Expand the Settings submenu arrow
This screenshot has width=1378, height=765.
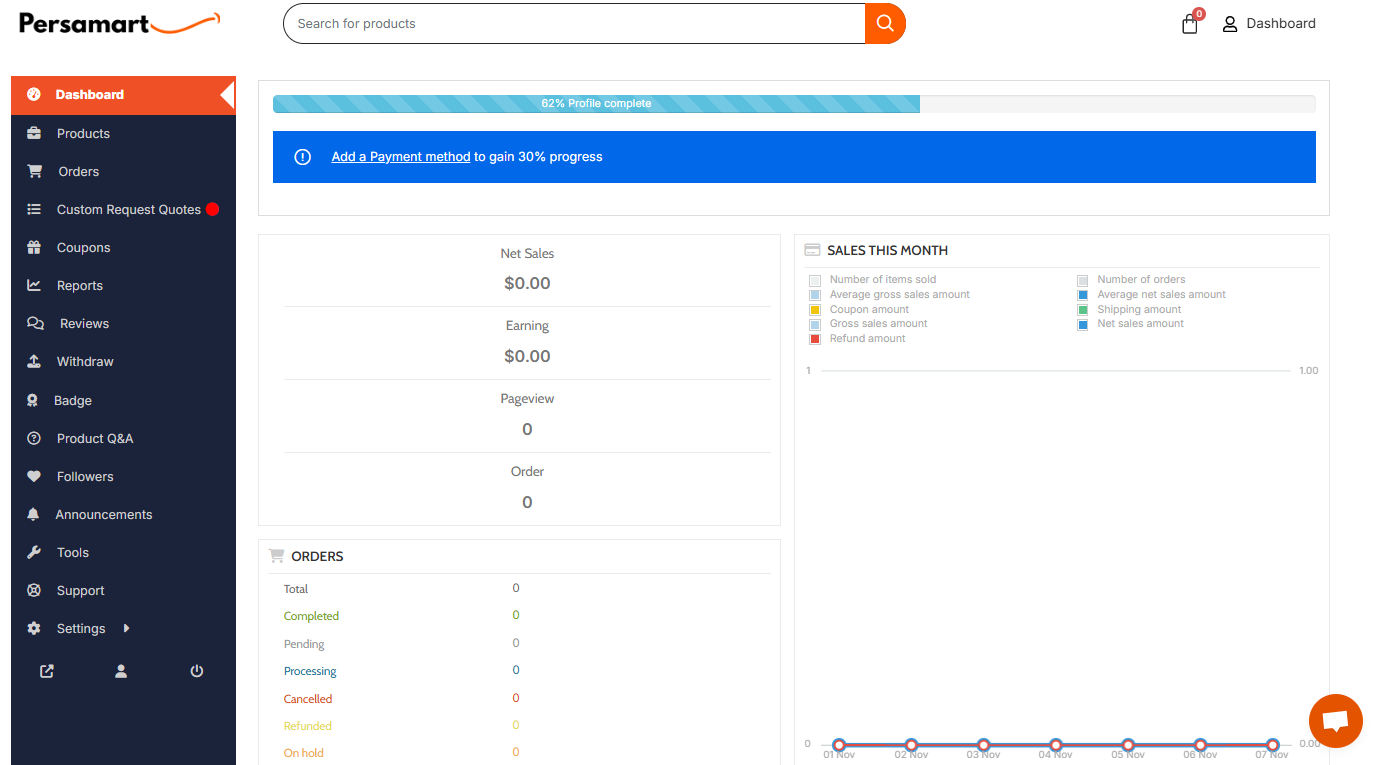(x=126, y=628)
